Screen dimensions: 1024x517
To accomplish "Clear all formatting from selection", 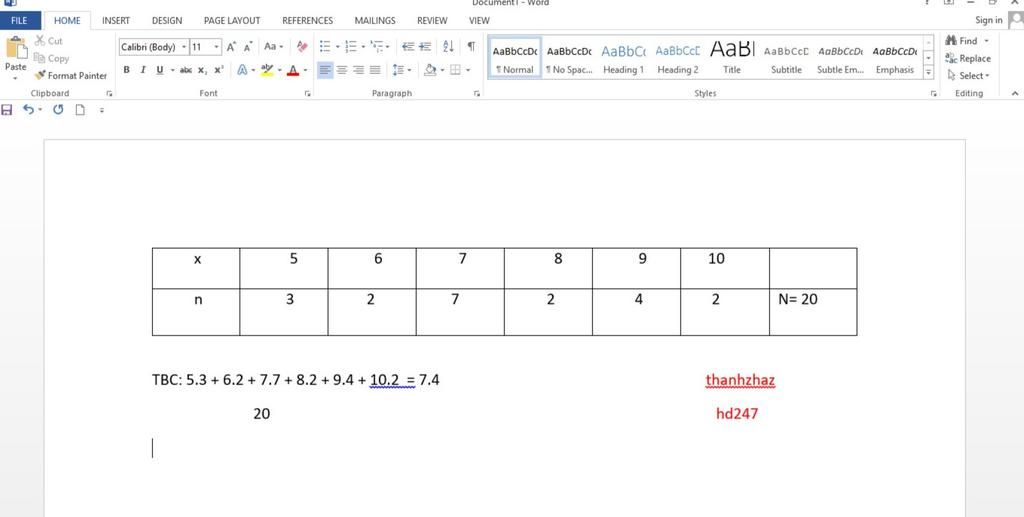I will [301, 47].
